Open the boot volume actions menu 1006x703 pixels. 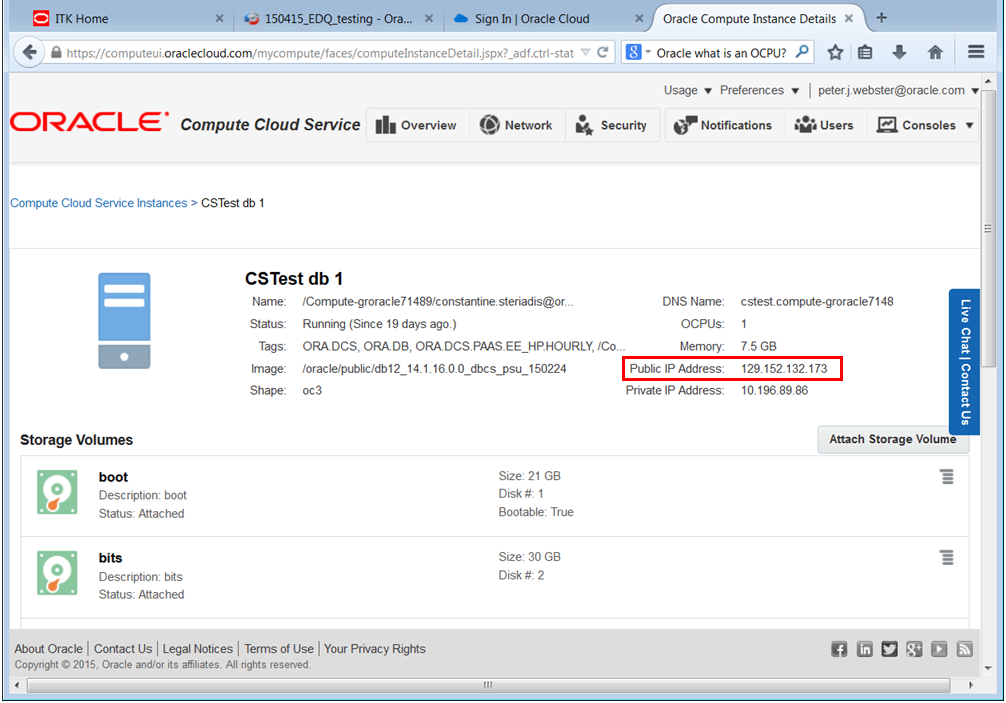point(946,477)
